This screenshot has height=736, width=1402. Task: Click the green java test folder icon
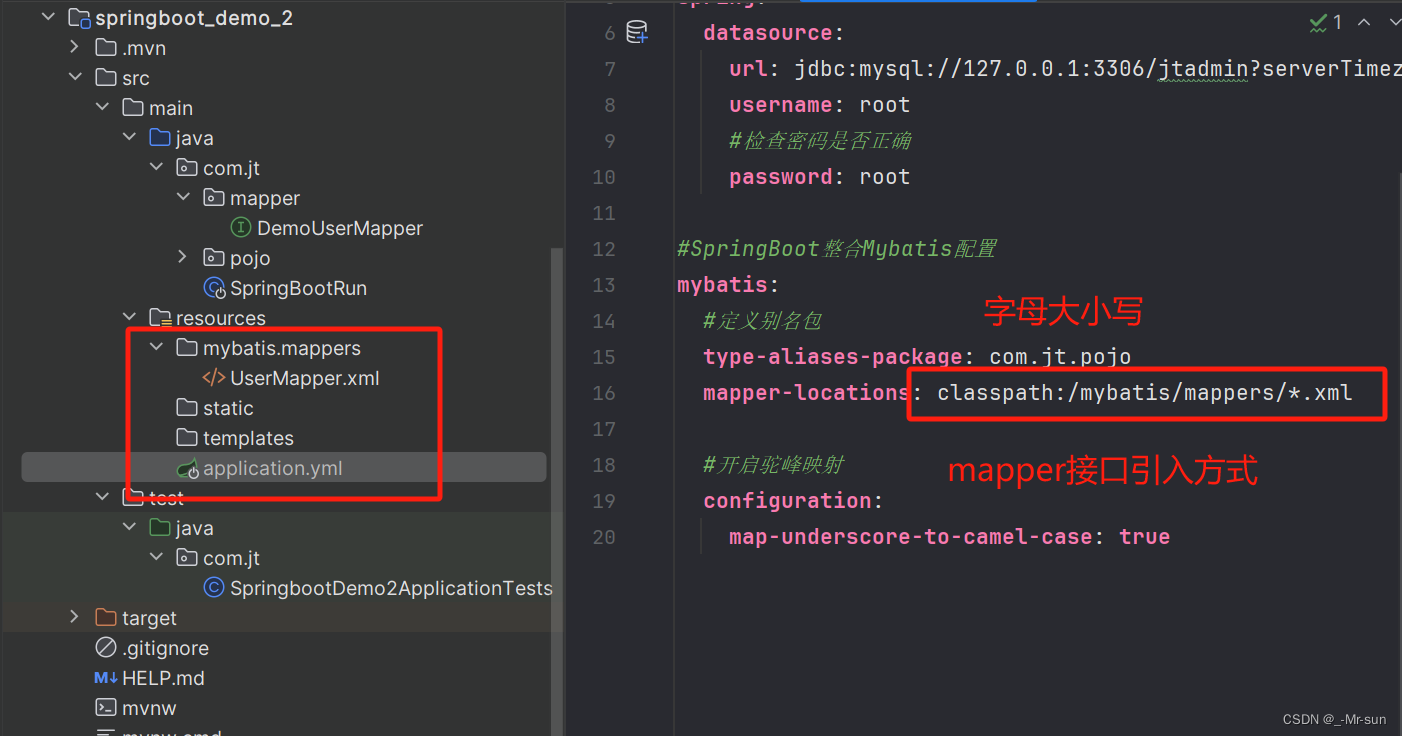(x=160, y=528)
